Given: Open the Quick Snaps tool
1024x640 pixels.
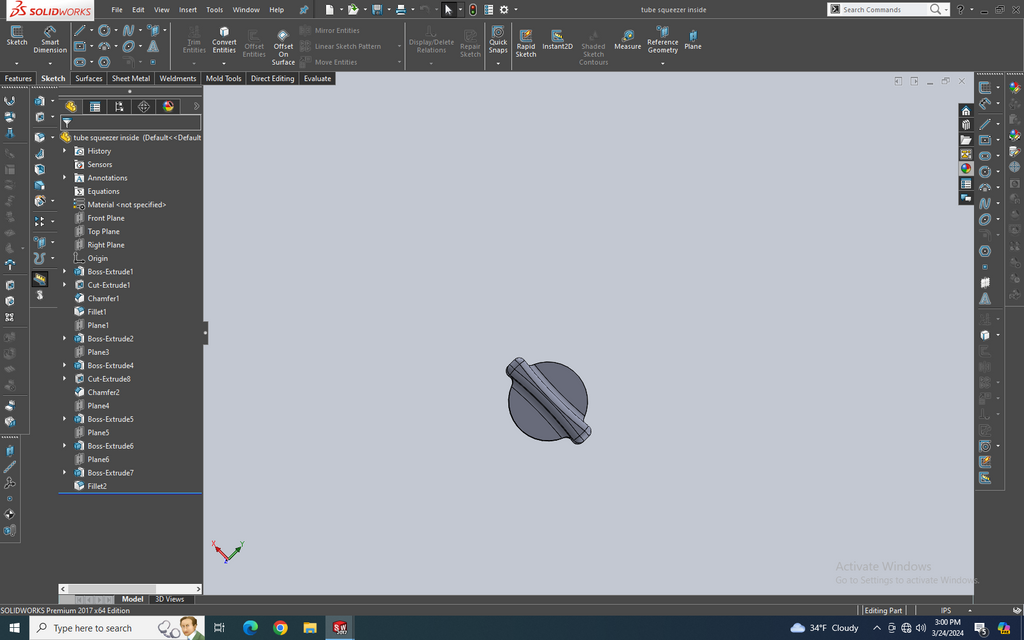Looking at the screenshot, I should 498,40.
